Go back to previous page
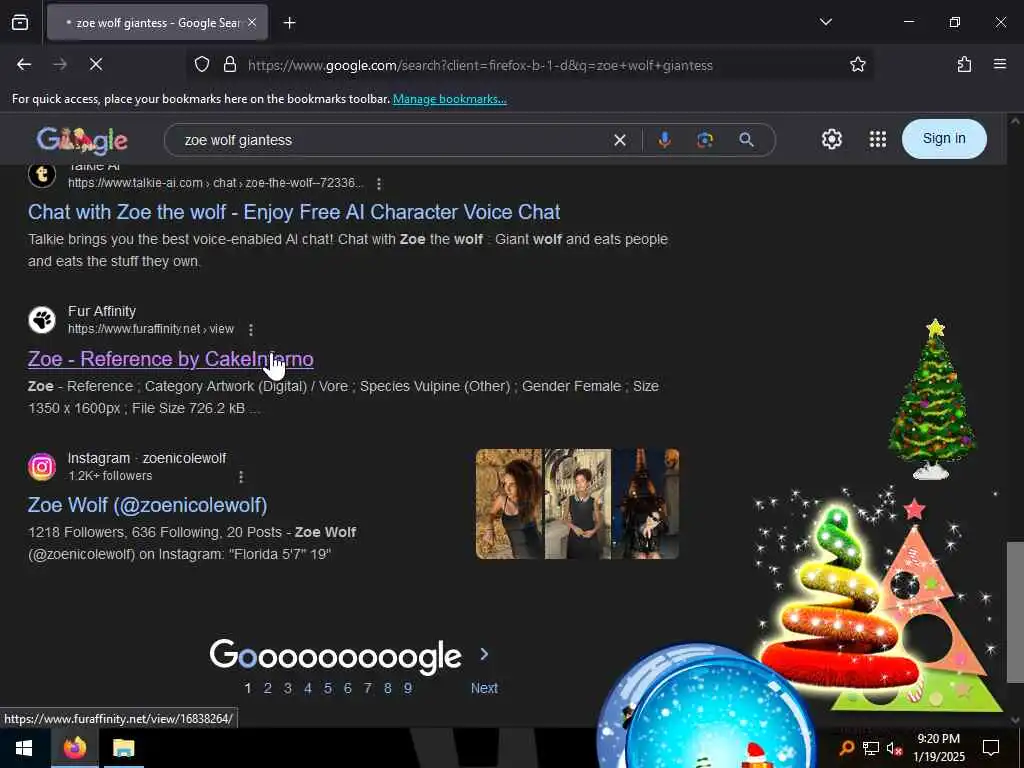This screenshot has height=768, width=1024. point(24,65)
